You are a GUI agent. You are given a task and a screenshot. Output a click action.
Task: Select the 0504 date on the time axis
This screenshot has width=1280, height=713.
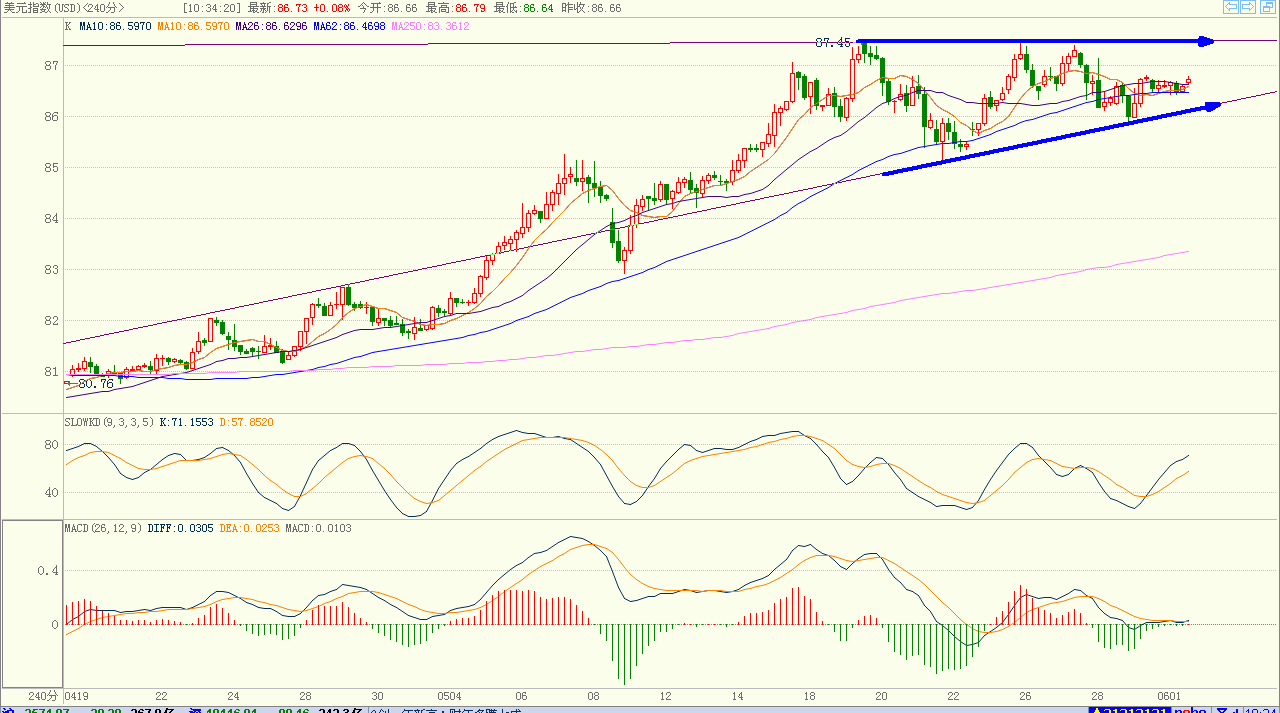click(x=449, y=695)
